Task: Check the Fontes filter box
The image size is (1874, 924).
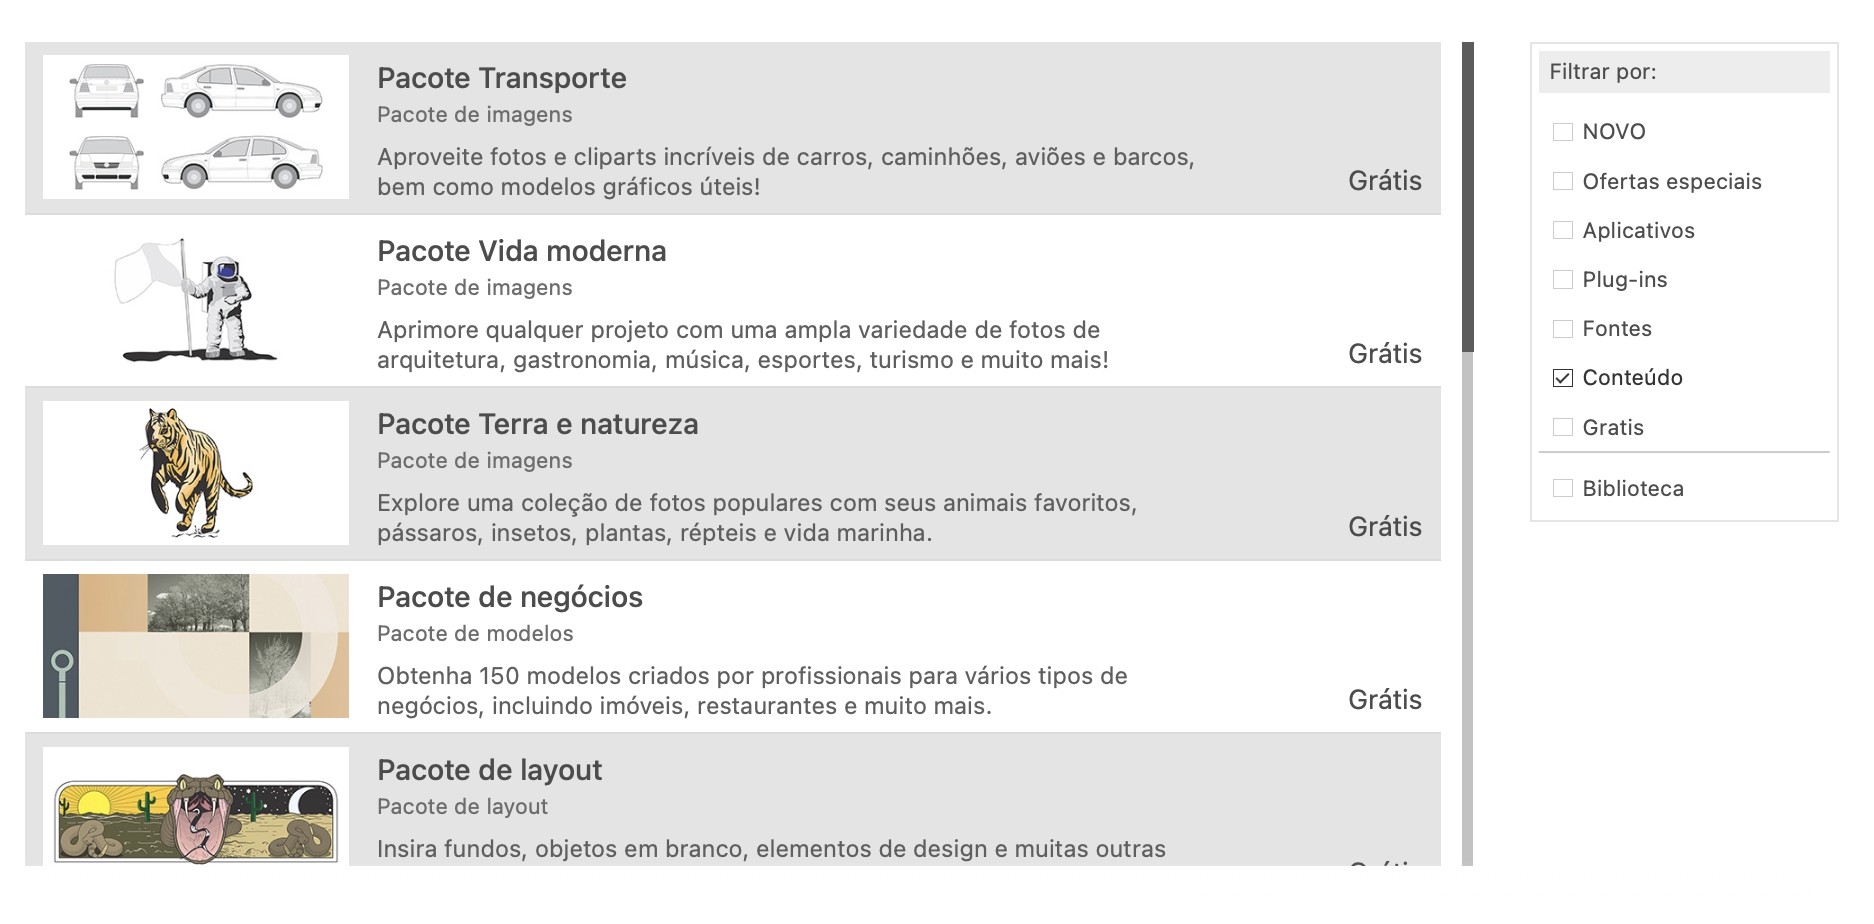Action: pyautogui.click(x=1562, y=329)
